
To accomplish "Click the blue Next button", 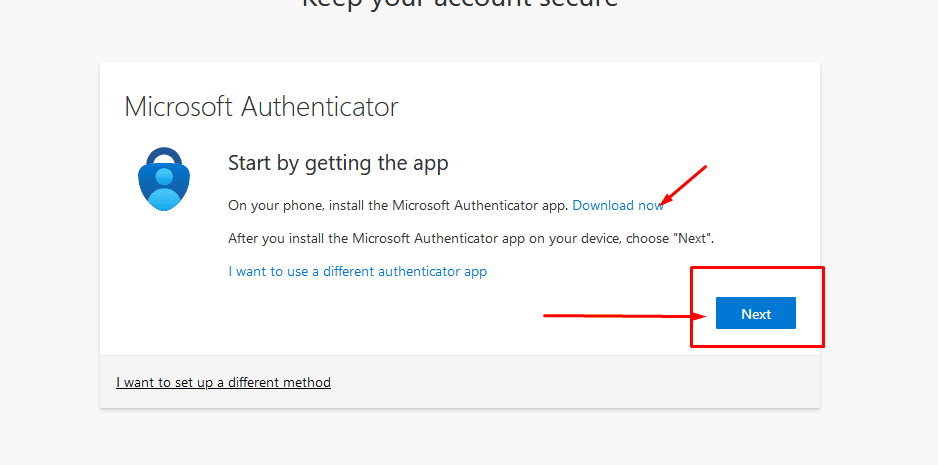I will 756,313.
